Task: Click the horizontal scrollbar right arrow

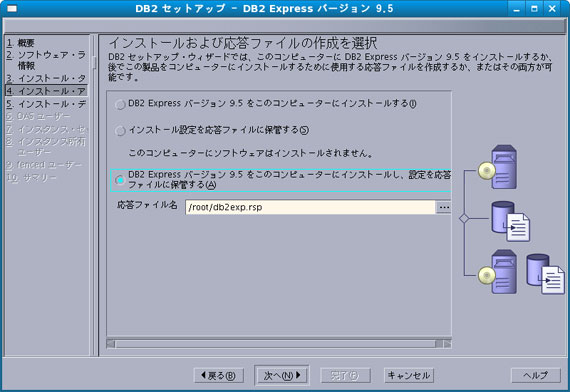Action: [447, 344]
